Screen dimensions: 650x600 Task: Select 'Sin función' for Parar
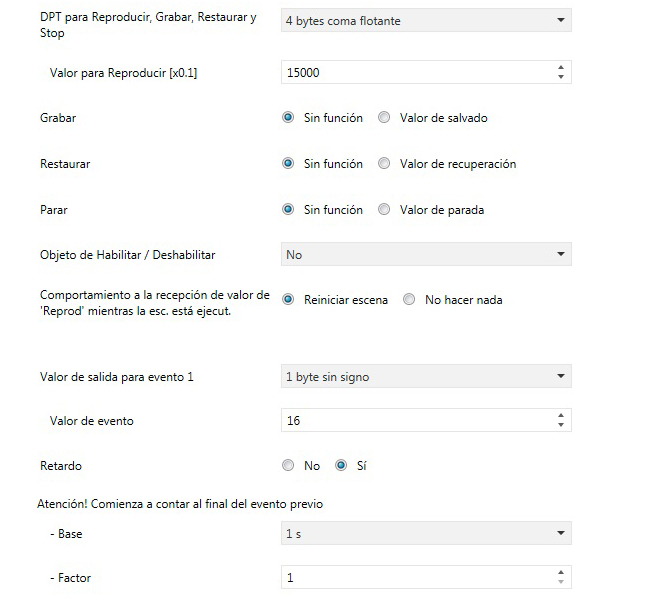[x=289, y=210]
